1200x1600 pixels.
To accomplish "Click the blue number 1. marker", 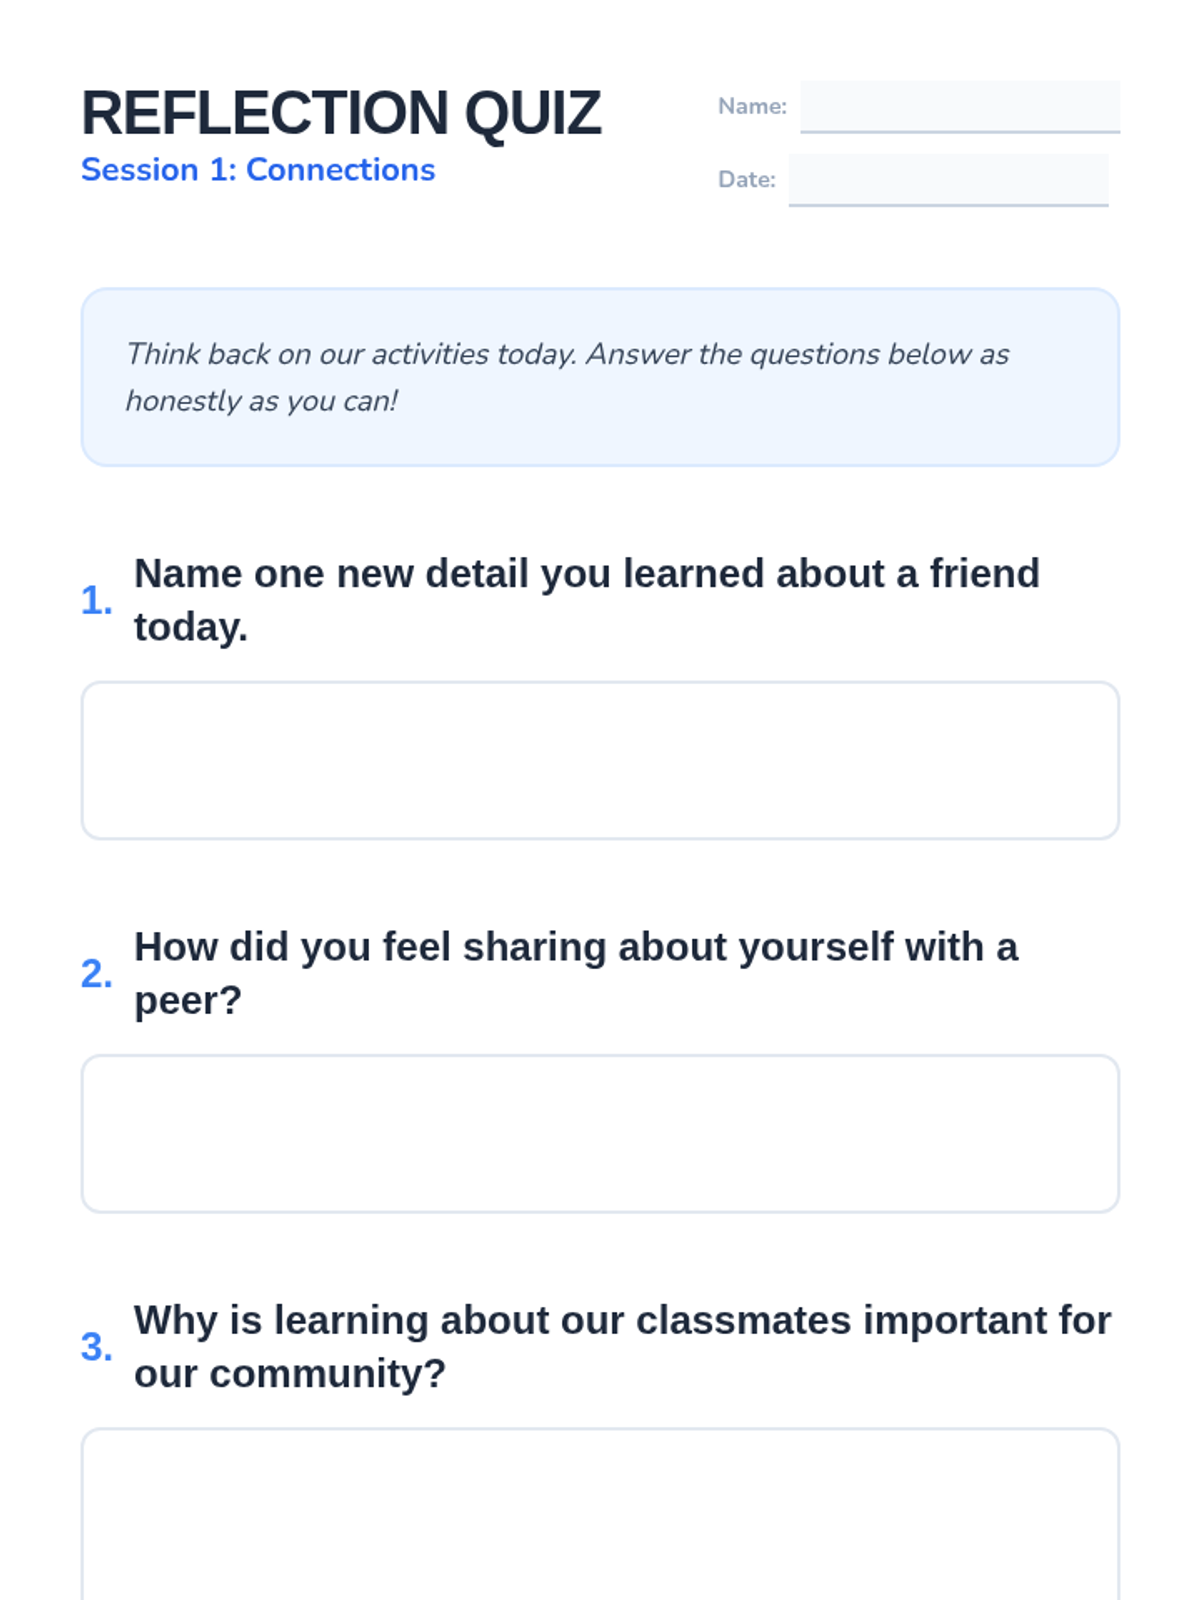I will pyautogui.click(x=96, y=601).
